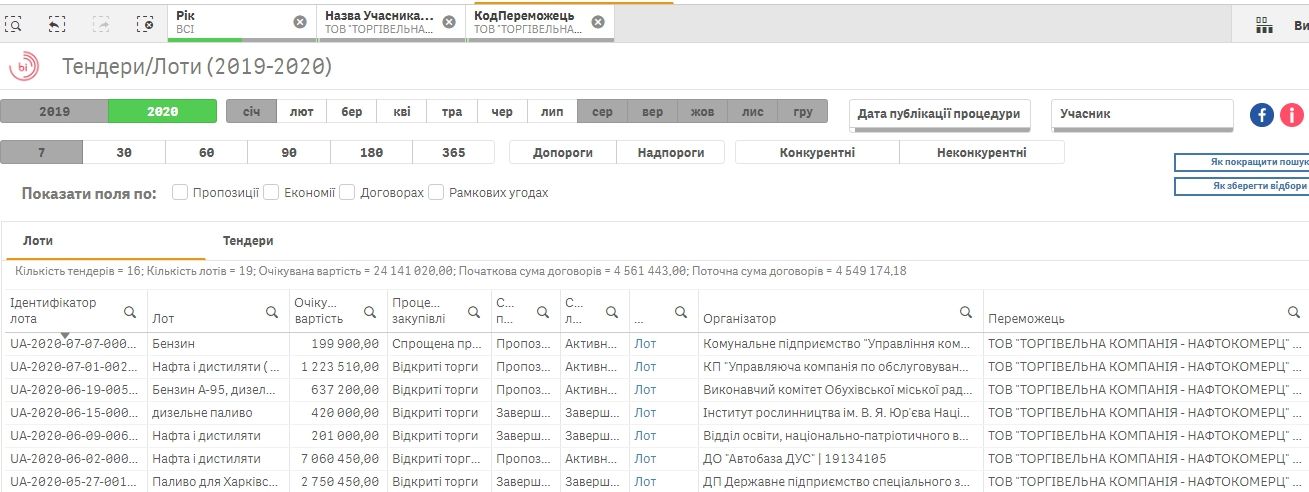Viewport: 1309px width, 492px height.
Task: Clear all selections icon
Action: [x=145, y=23]
